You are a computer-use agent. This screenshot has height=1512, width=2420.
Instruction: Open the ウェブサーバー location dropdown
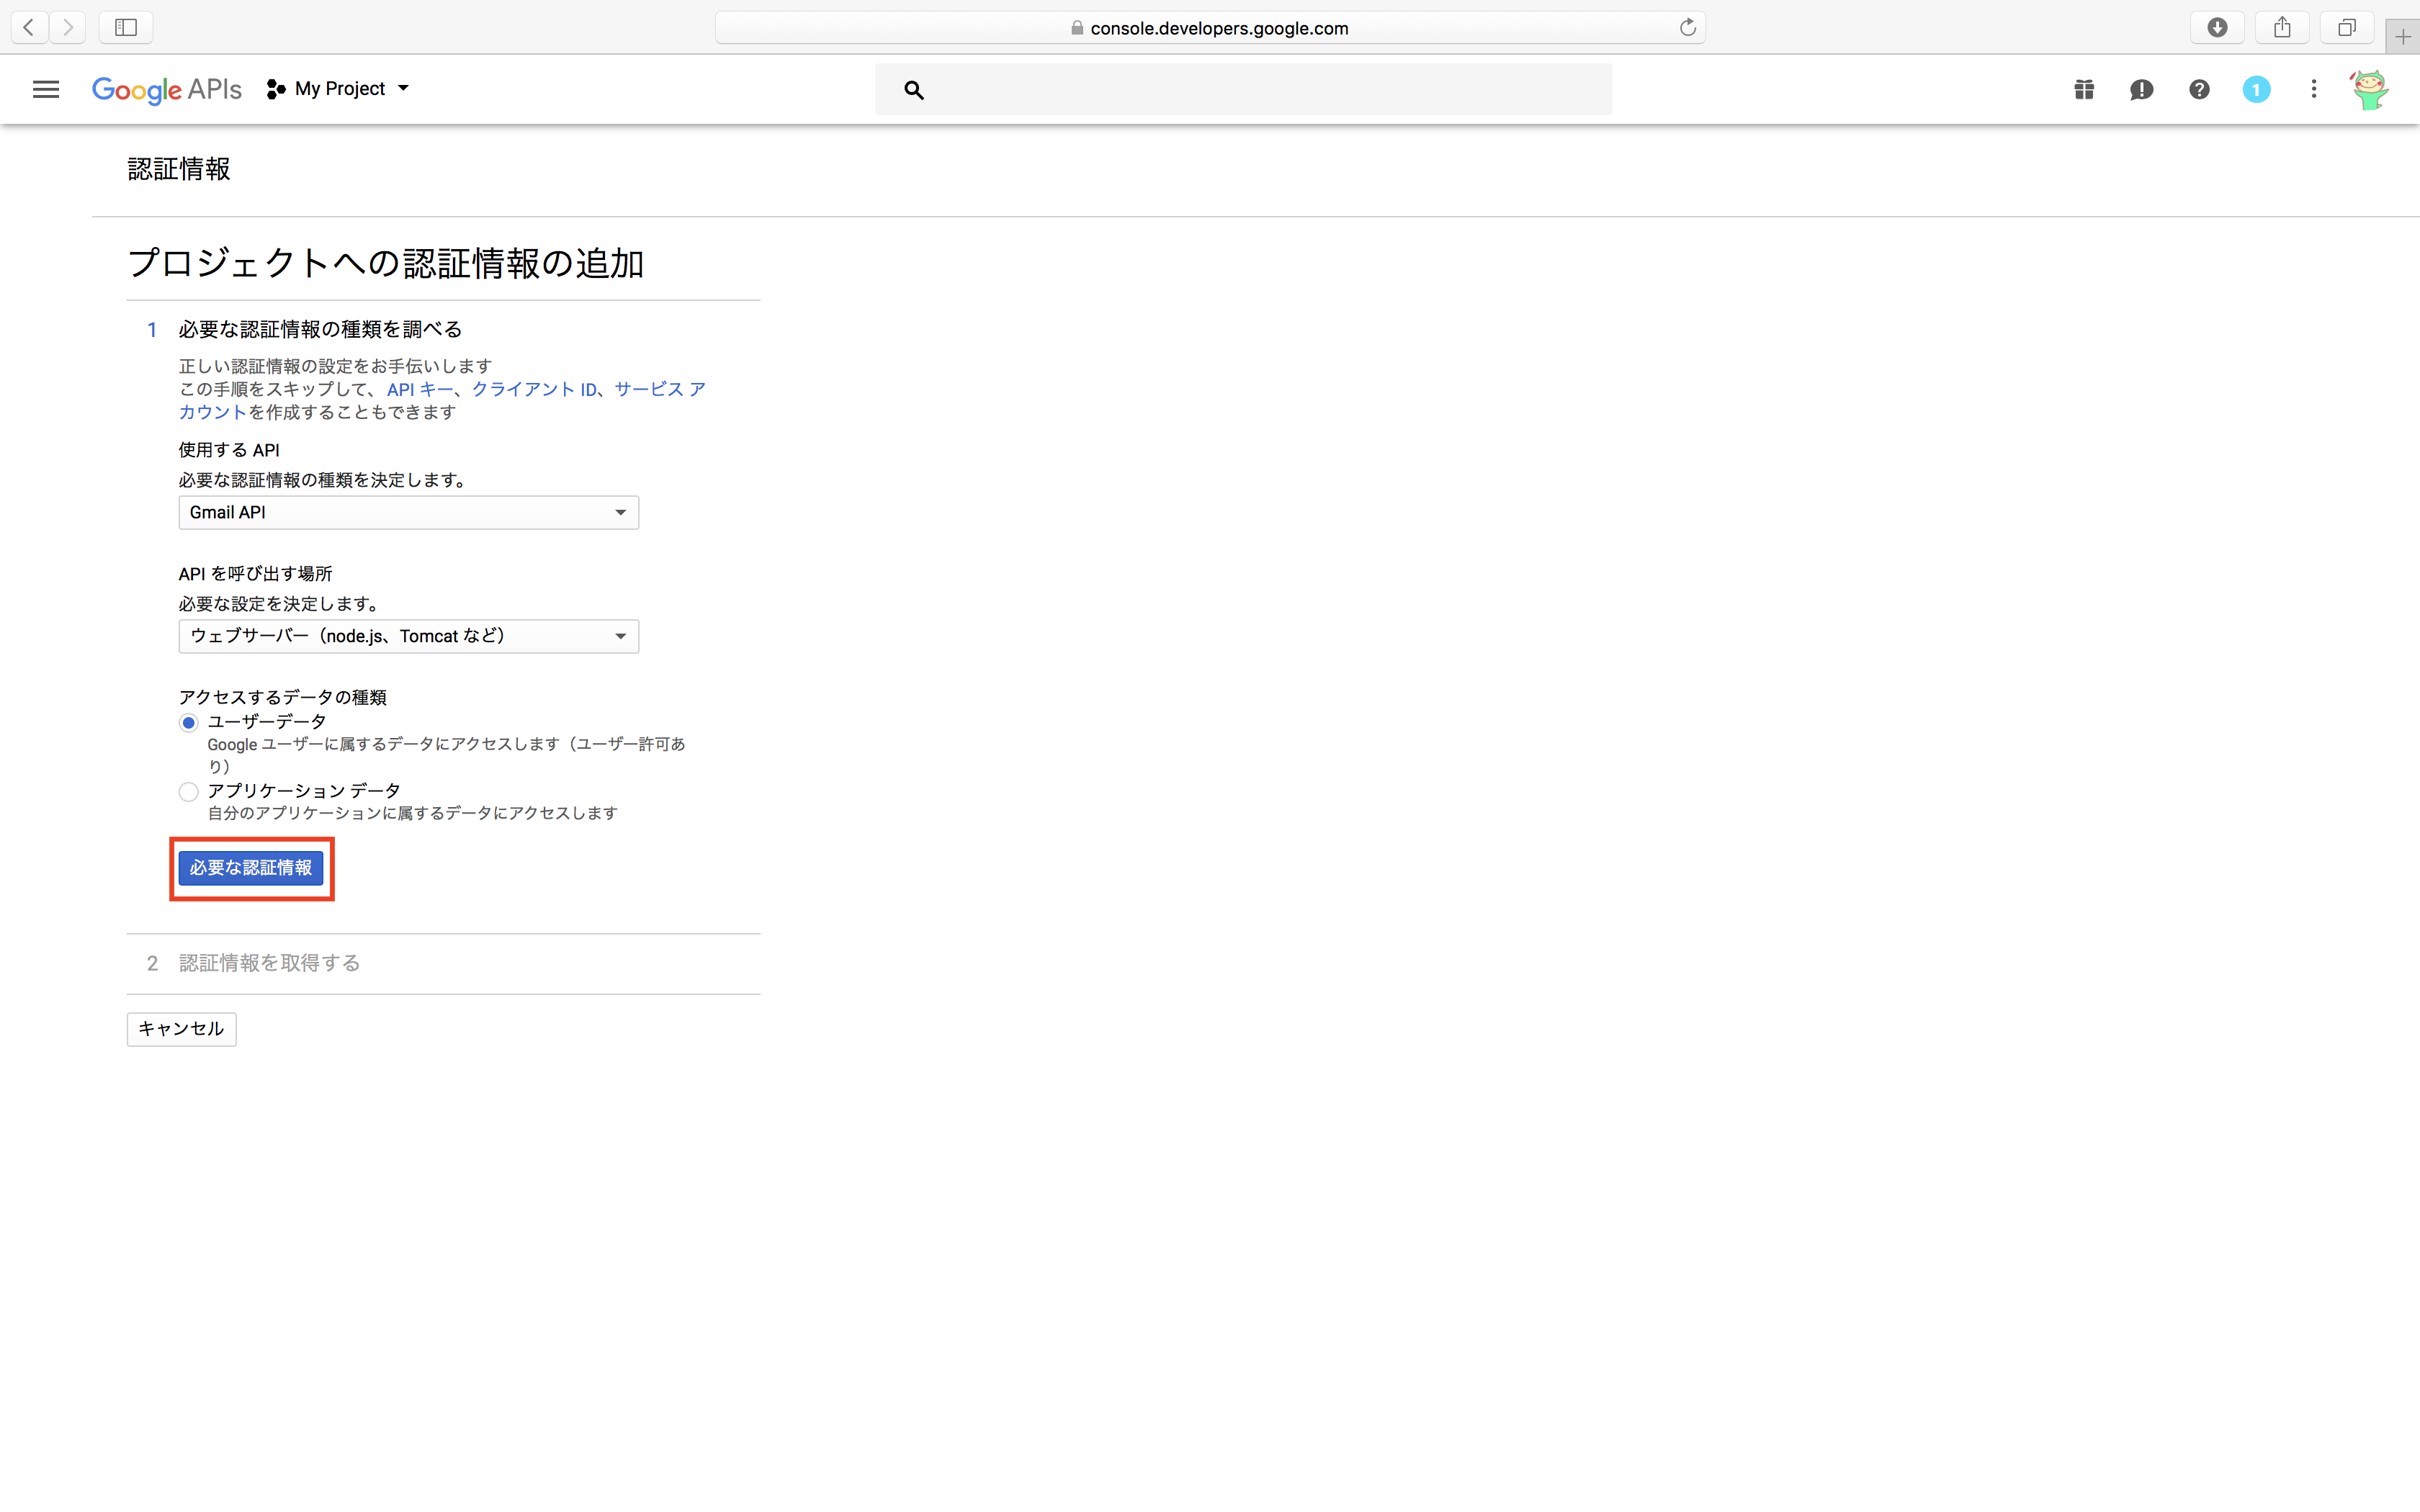point(408,636)
